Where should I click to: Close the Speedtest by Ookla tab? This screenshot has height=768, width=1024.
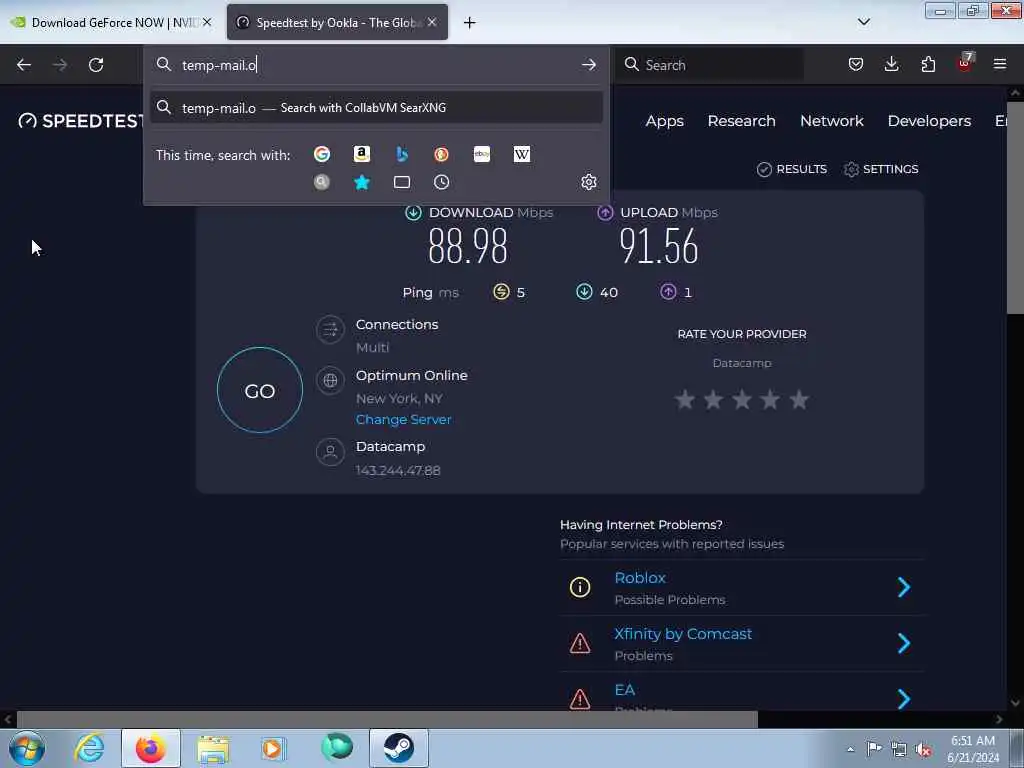[x=432, y=22]
